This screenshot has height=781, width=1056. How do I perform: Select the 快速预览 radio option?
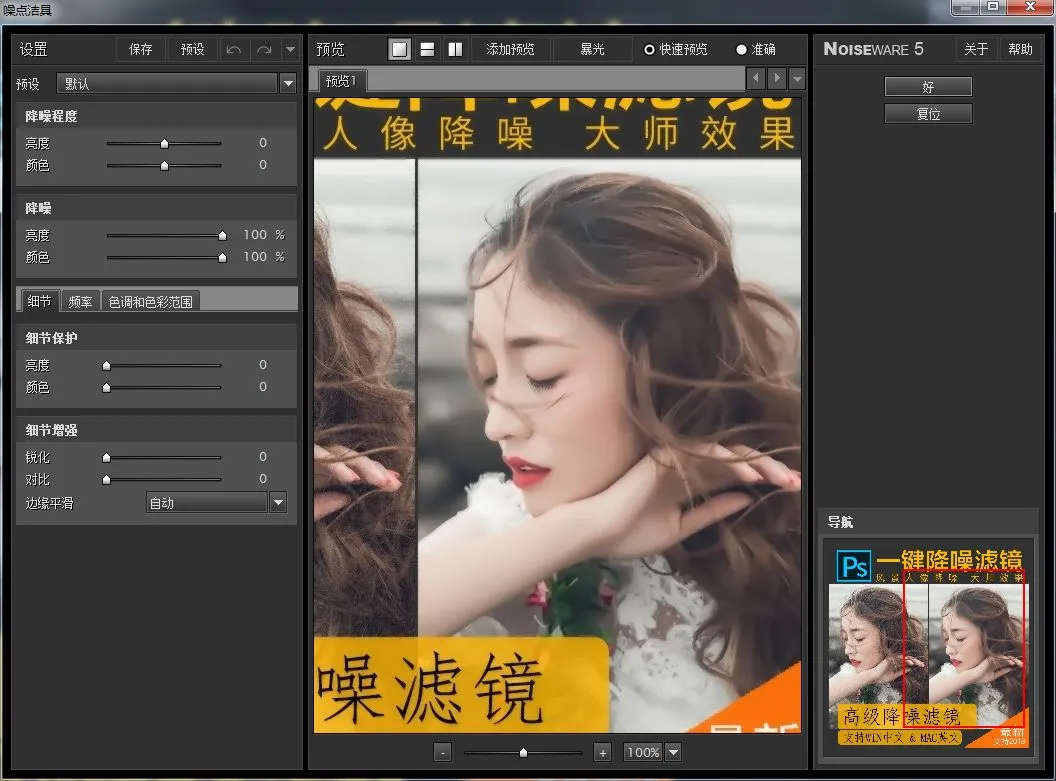(x=649, y=49)
